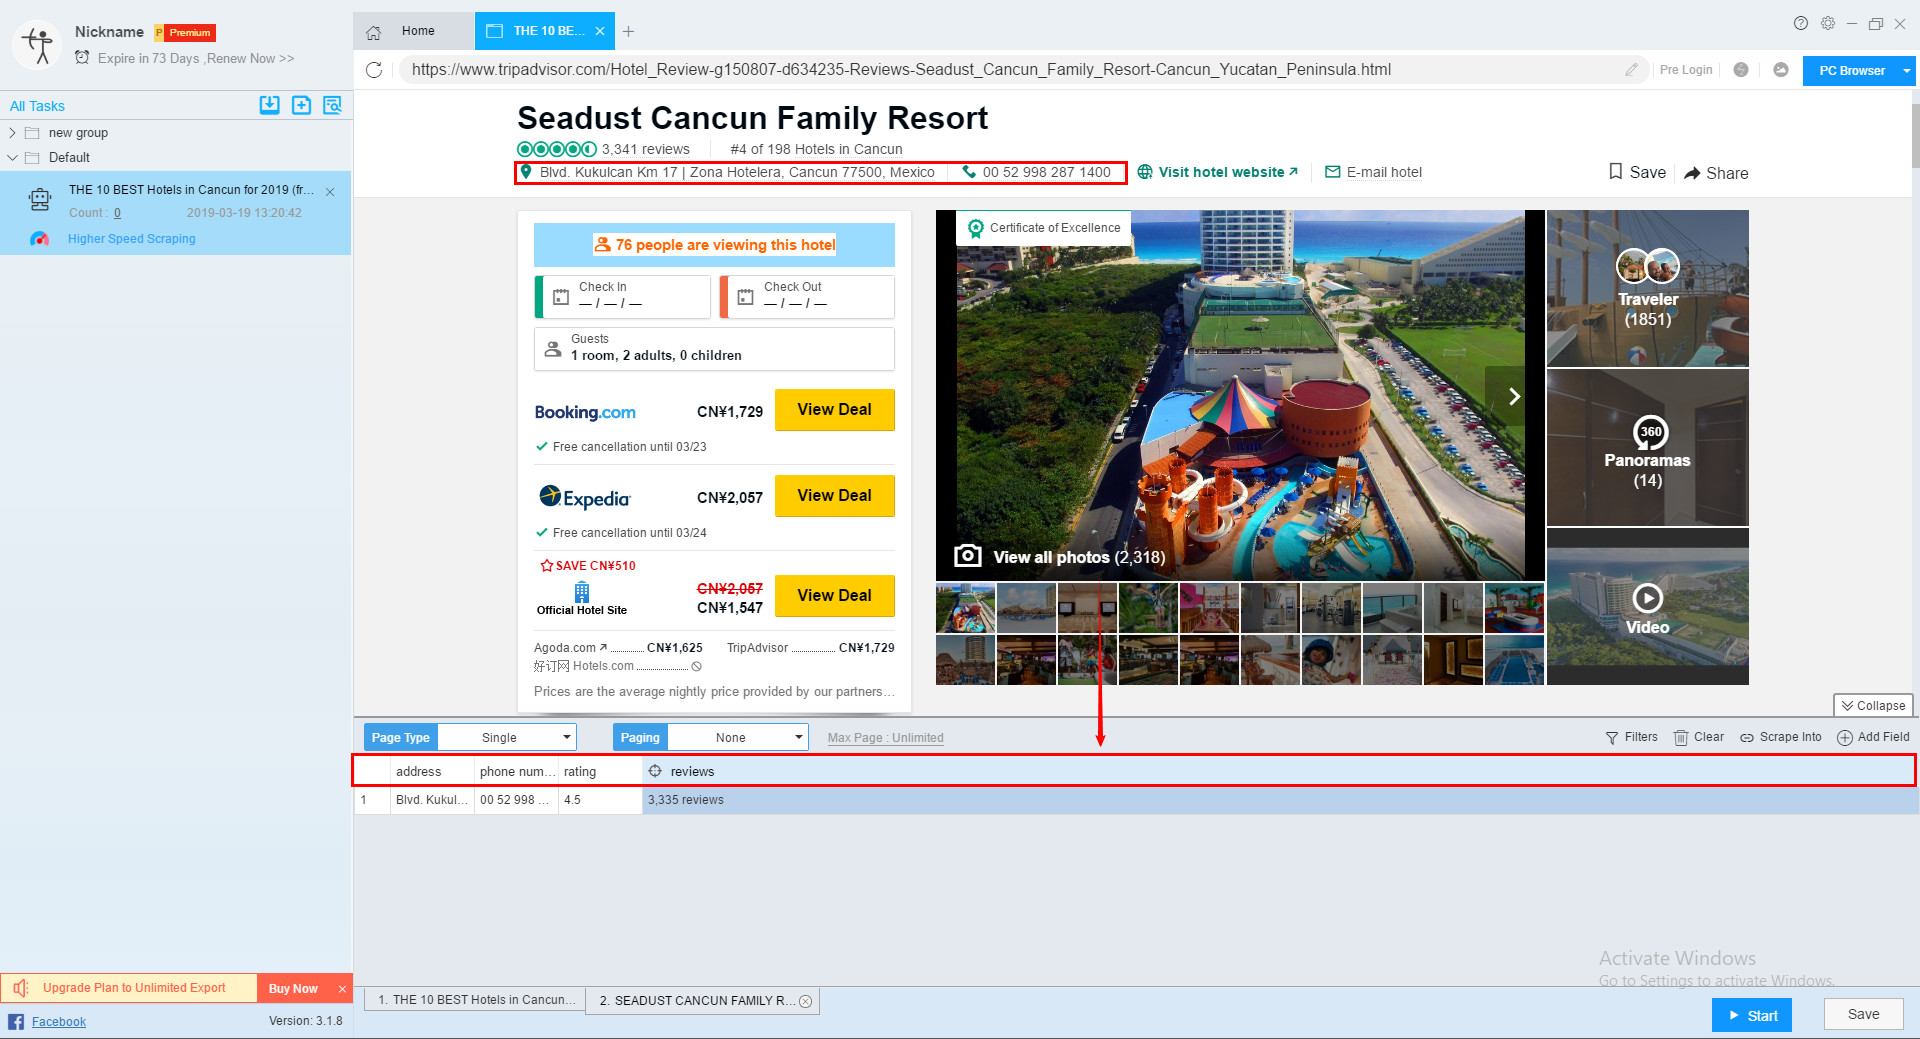Open the Page Type dropdown
The width and height of the screenshot is (1920, 1039).
coord(507,738)
